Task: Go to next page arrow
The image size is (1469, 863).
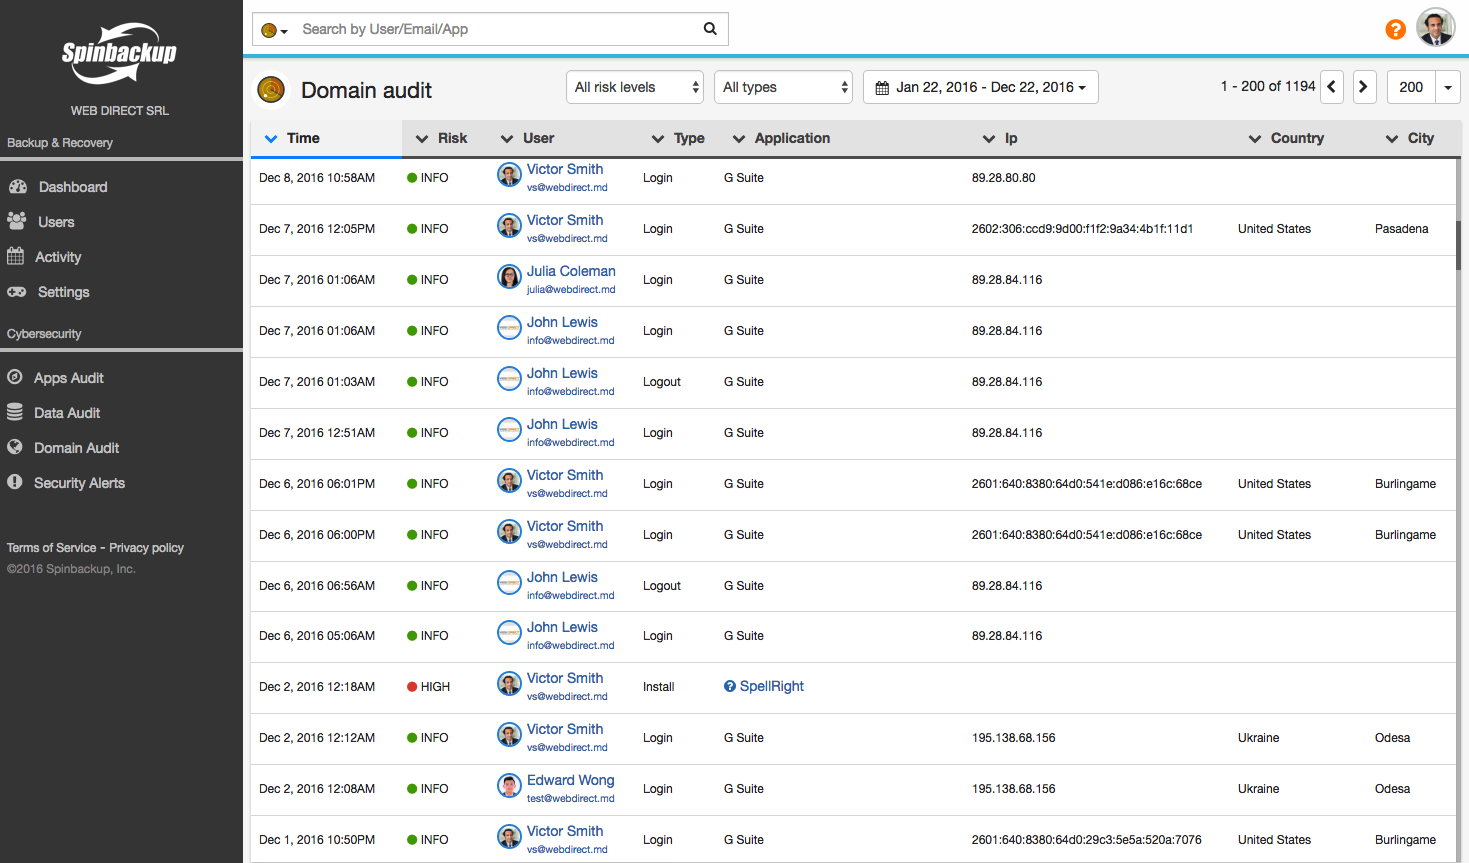Action: pos(1364,87)
